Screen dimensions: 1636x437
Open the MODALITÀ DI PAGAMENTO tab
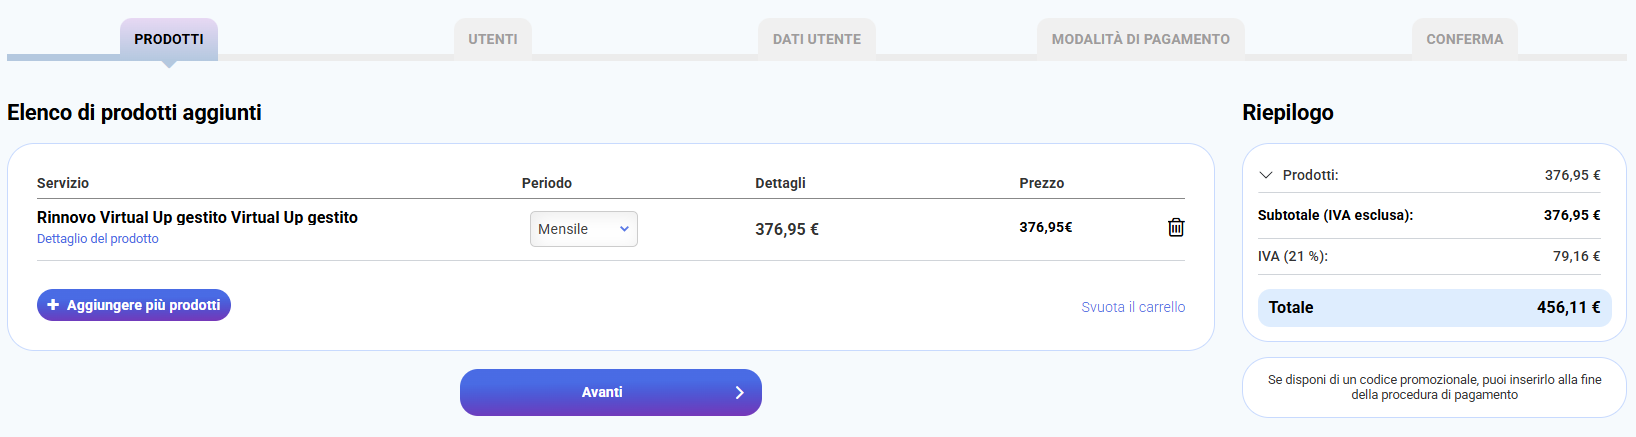pos(1140,39)
